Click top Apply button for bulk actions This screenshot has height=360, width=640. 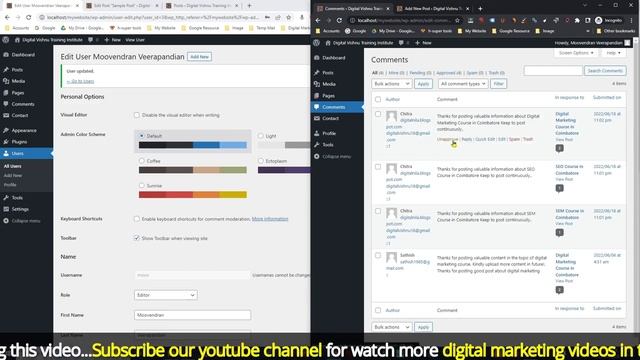click(x=423, y=84)
